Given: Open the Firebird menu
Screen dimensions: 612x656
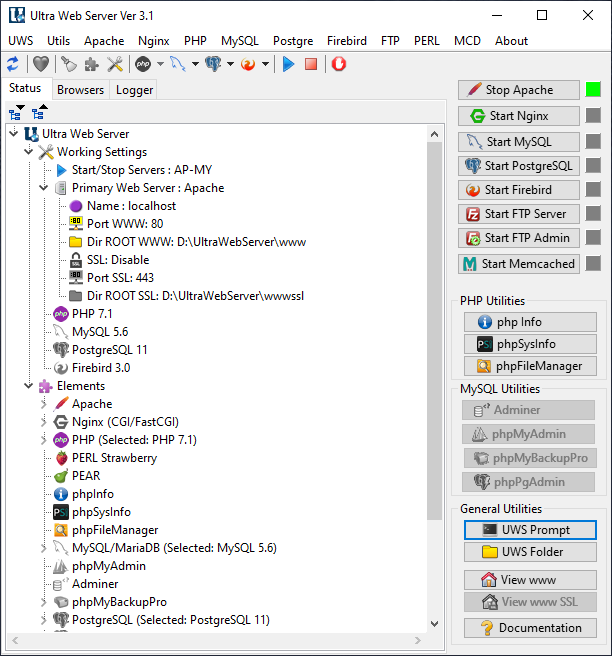Looking at the screenshot, I should [347, 41].
